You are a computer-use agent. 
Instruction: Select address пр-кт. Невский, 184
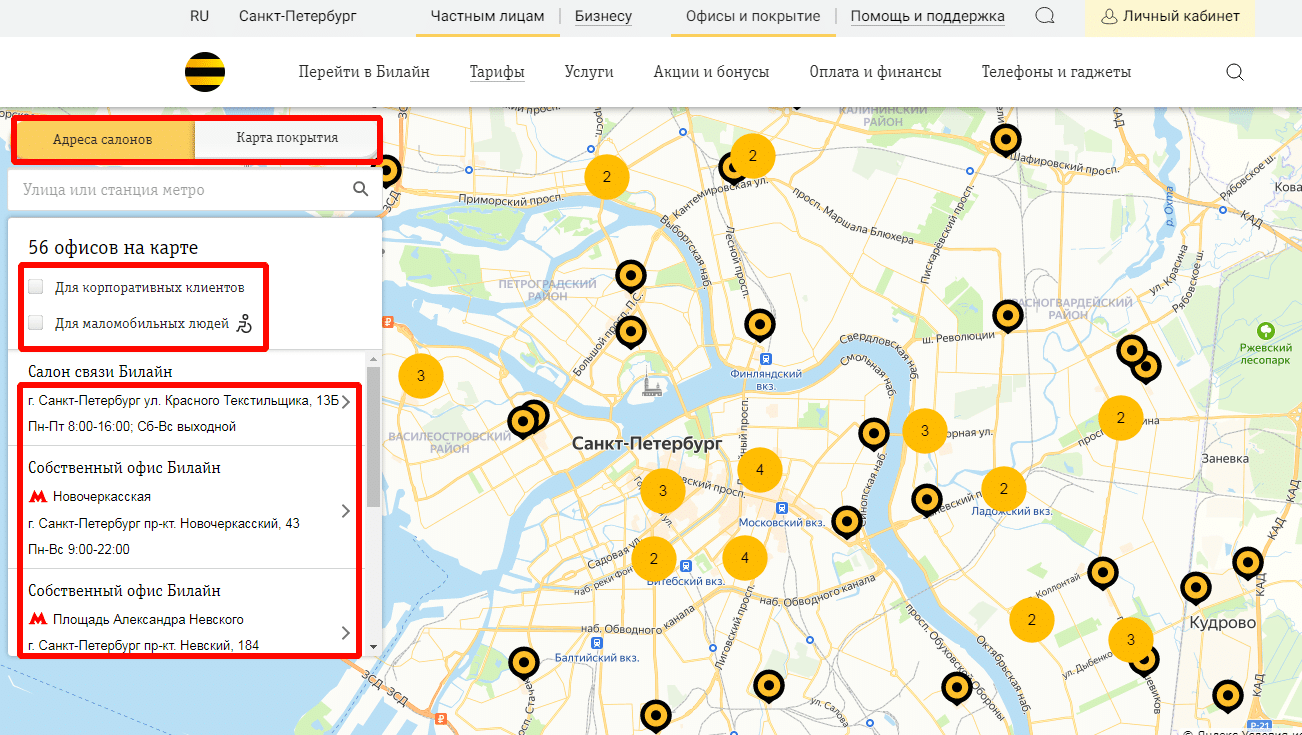click(144, 645)
